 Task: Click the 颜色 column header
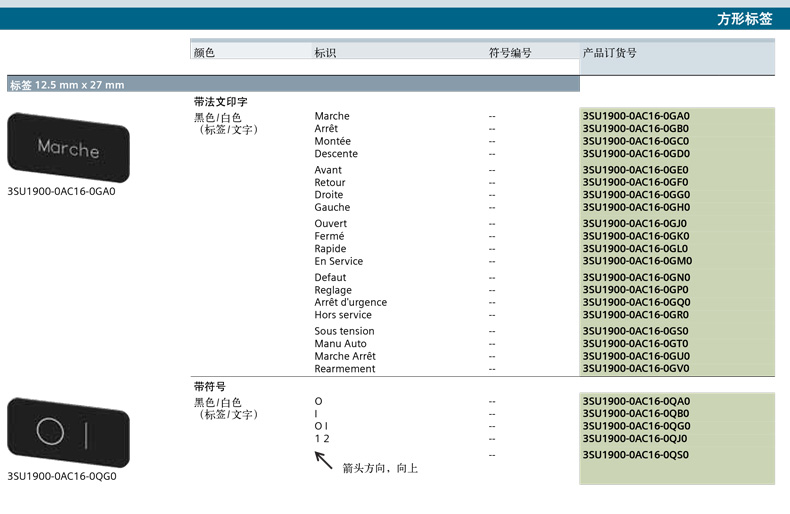(x=204, y=53)
